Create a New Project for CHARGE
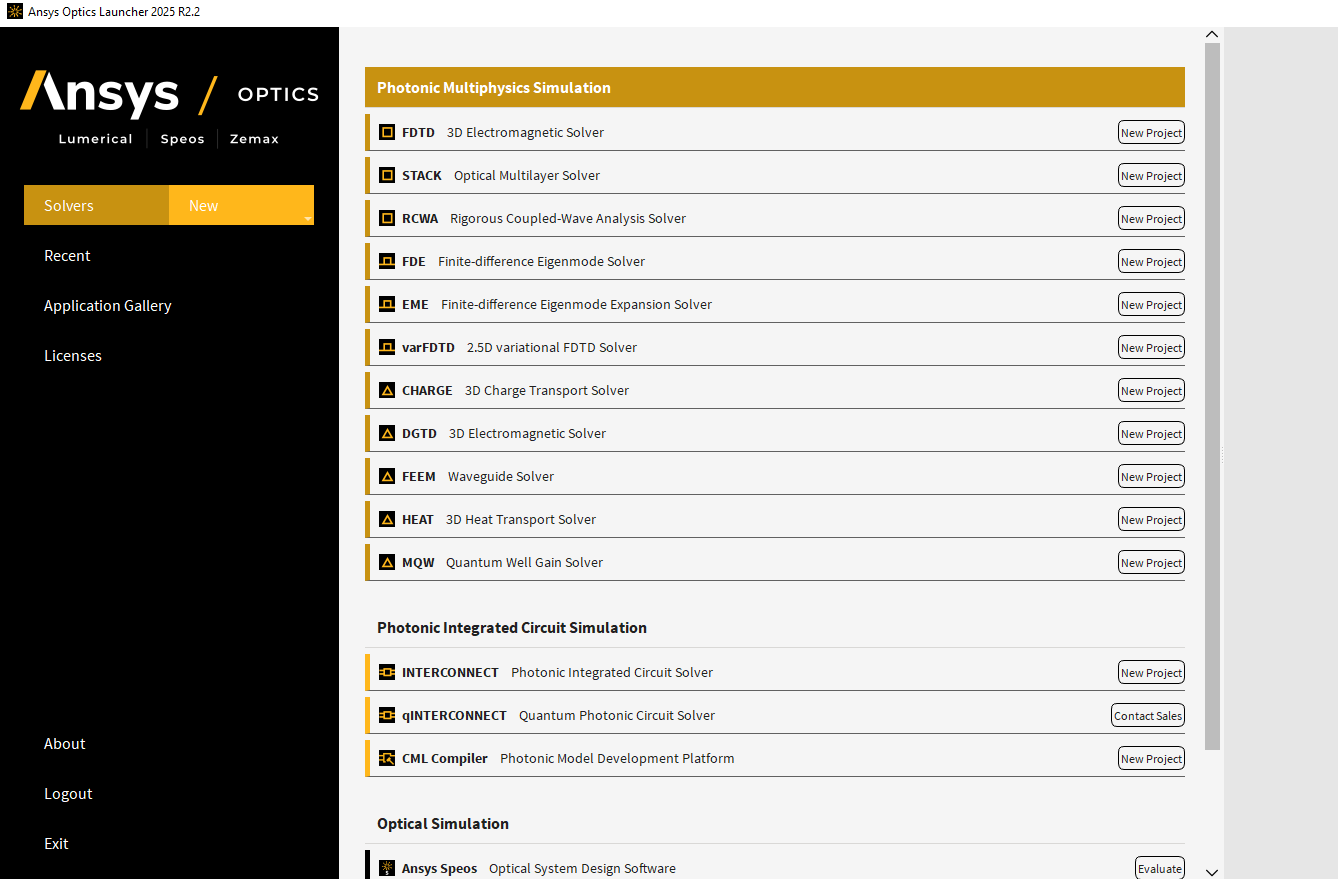This screenshot has height=879, width=1340. click(1151, 391)
